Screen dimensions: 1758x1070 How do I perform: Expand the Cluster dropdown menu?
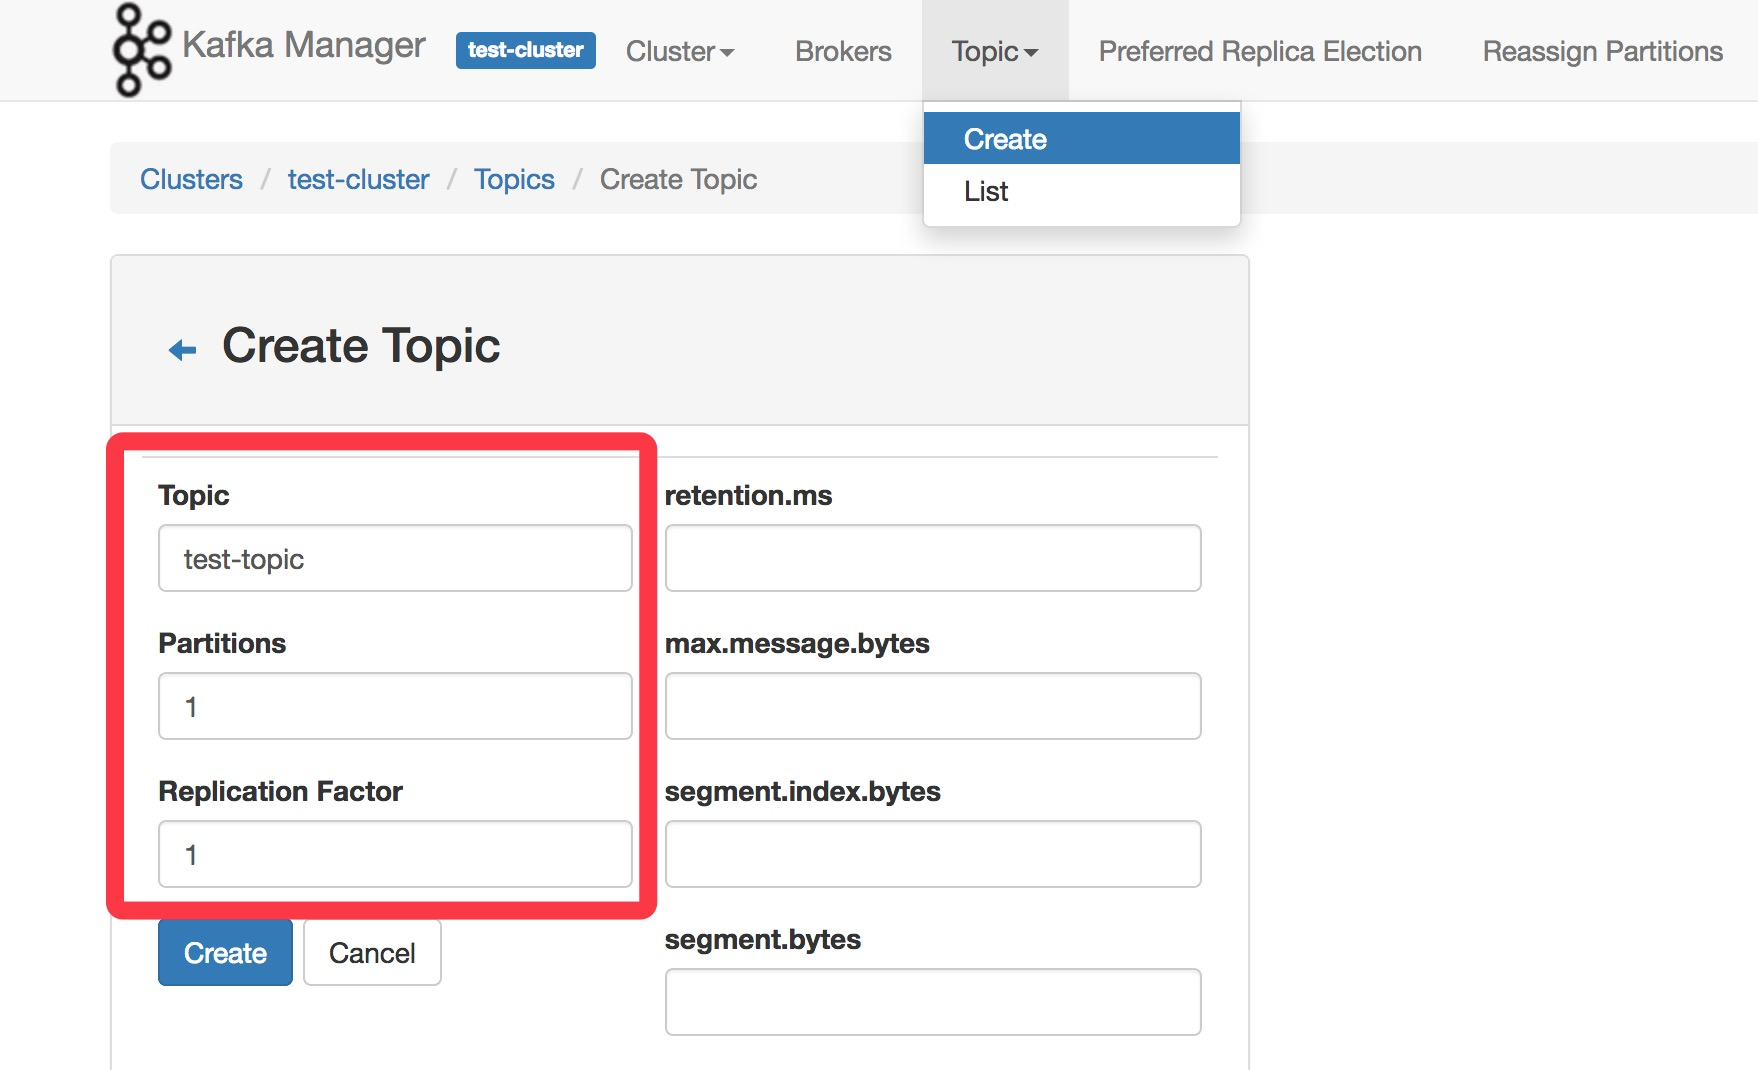[680, 51]
